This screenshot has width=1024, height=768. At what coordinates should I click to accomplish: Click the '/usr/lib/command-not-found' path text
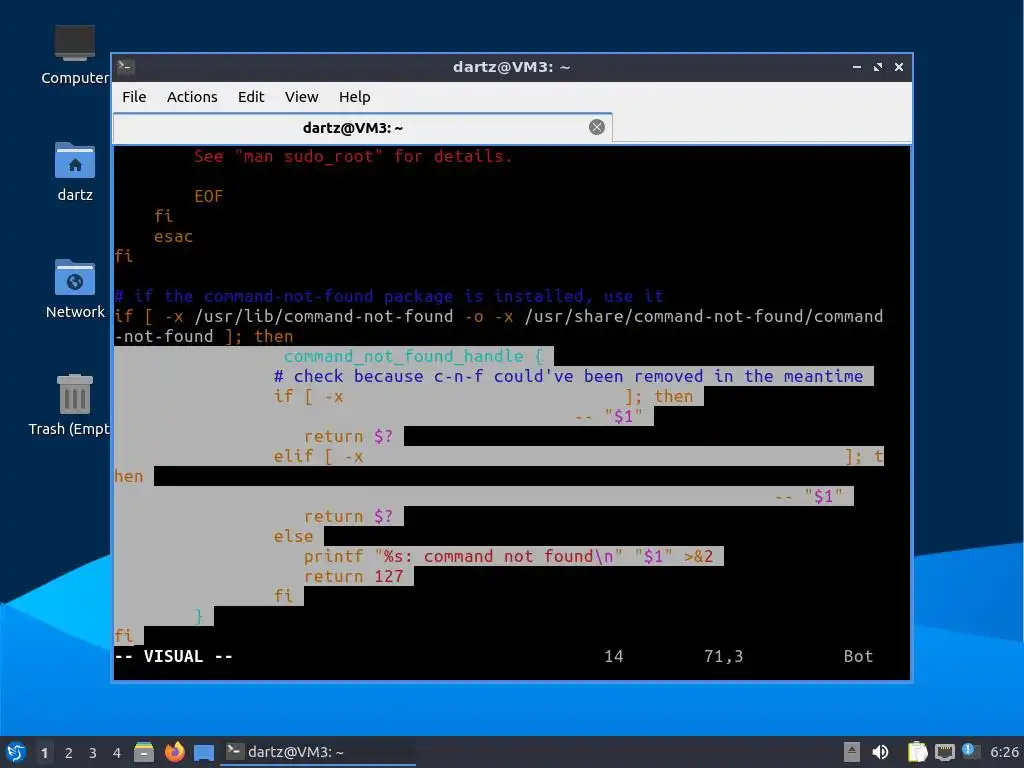[x=323, y=316]
